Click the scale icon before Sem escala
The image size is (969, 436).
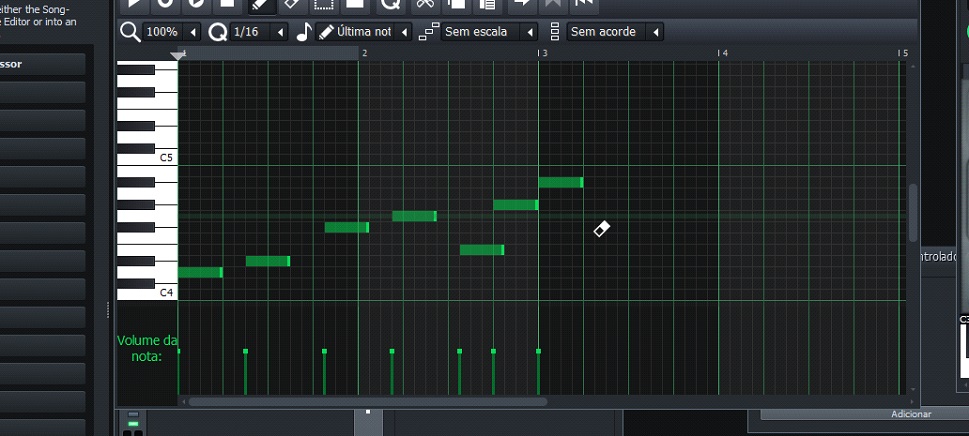tap(429, 32)
